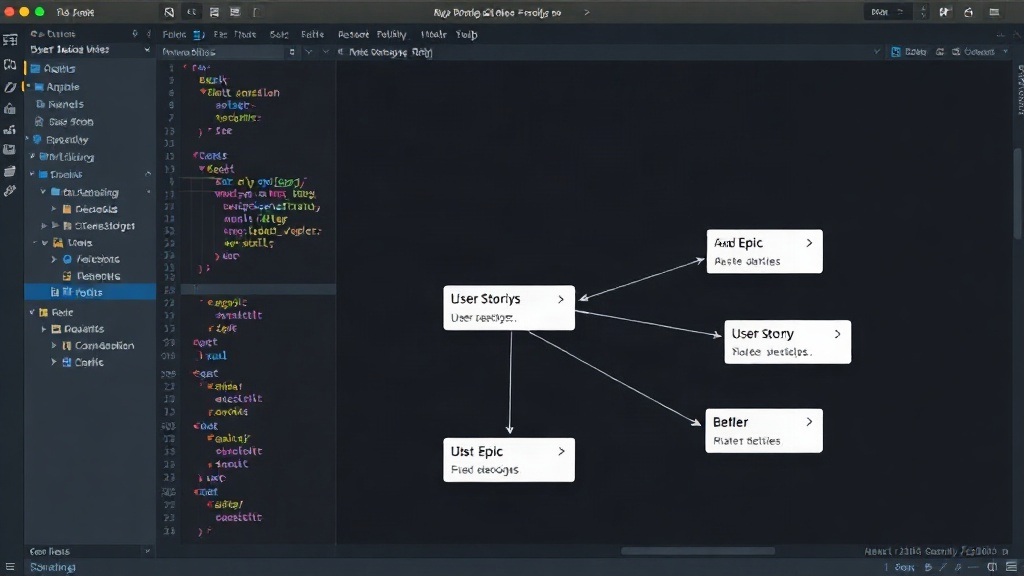Image resolution: width=1024 pixels, height=576 pixels.
Task: Click the horizontal scrollbar thumb below diagram
Action: click(697, 551)
